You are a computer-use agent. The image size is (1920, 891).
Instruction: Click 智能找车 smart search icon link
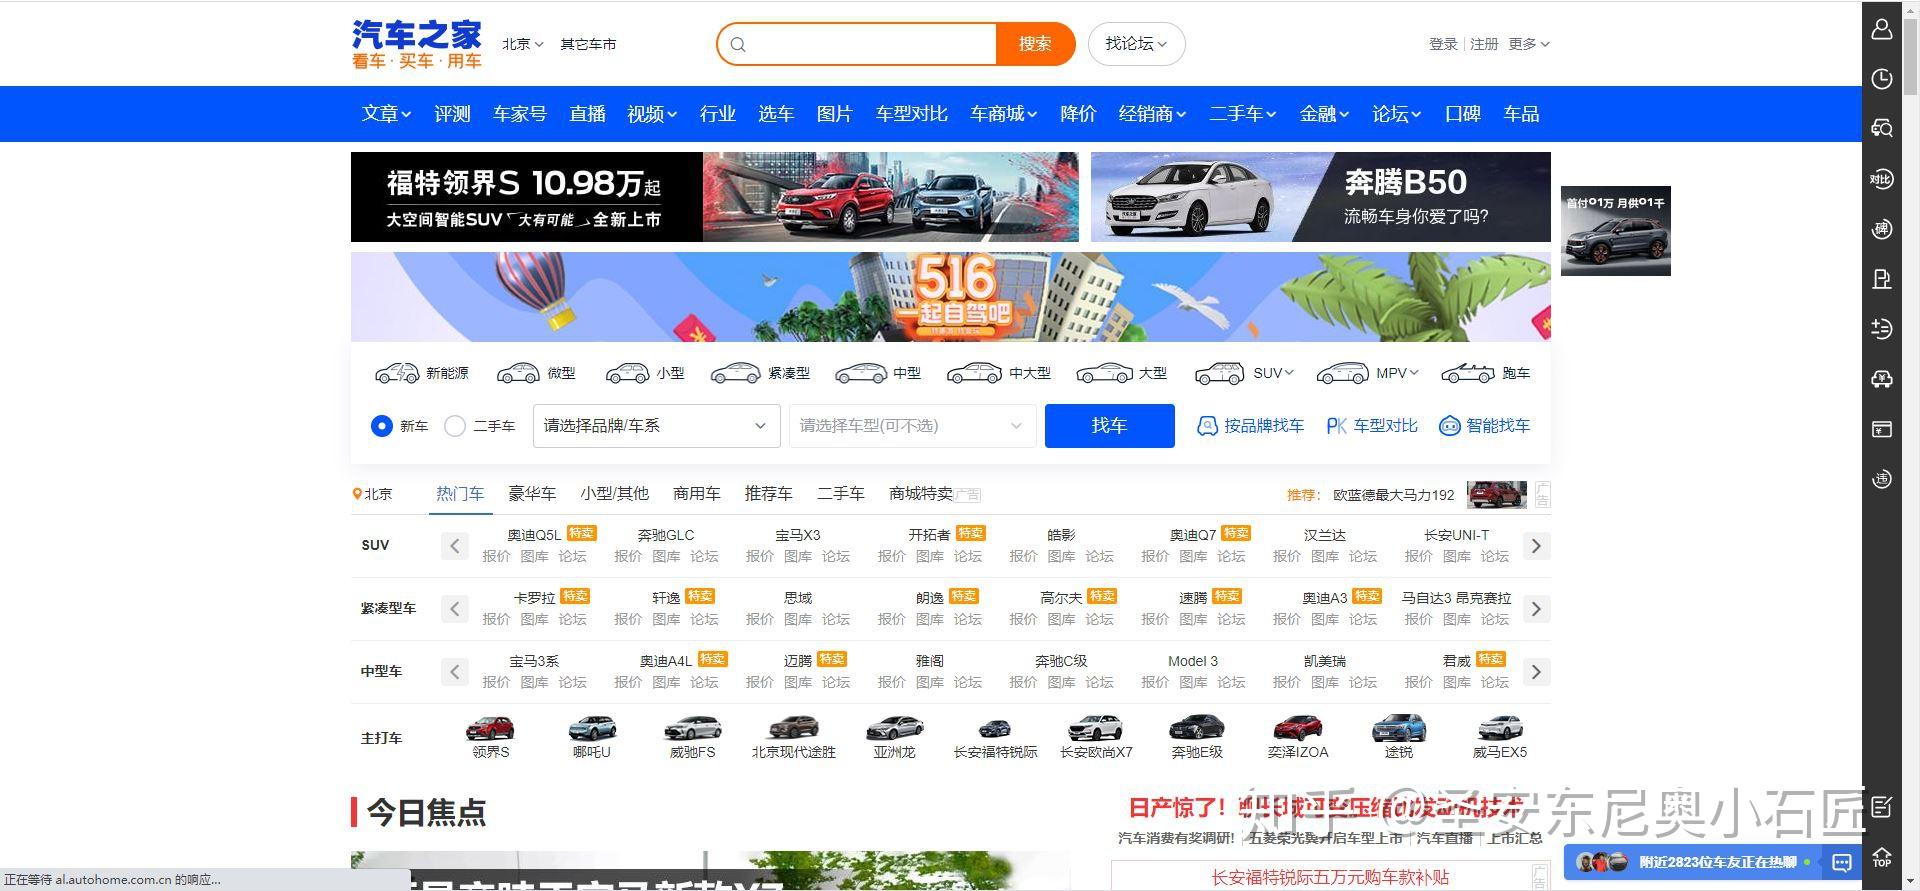tap(1485, 426)
